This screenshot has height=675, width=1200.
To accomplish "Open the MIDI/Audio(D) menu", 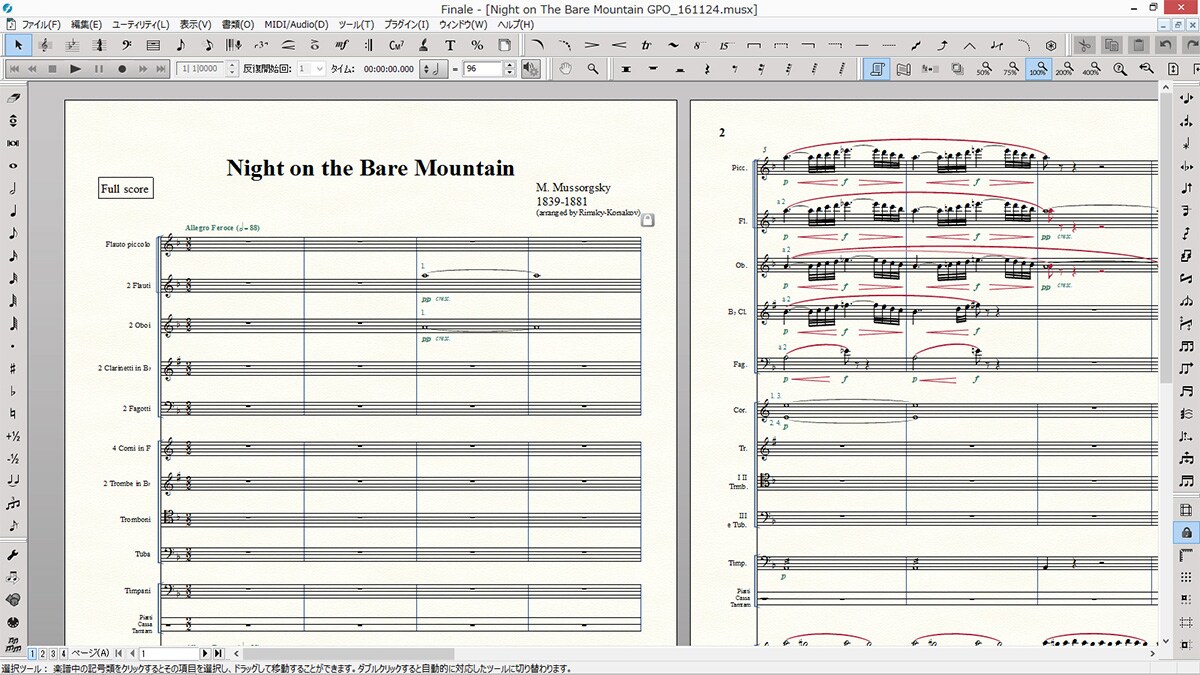I will [296, 24].
